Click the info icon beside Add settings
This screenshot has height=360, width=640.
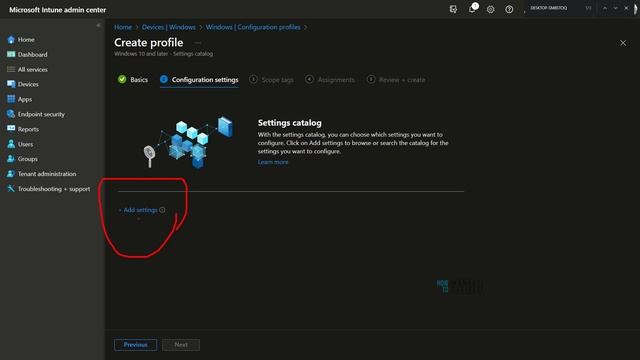tap(162, 210)
